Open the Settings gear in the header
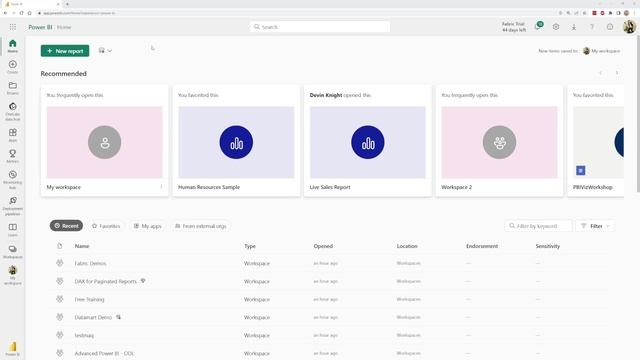640x360 pixels. [556, 27]
